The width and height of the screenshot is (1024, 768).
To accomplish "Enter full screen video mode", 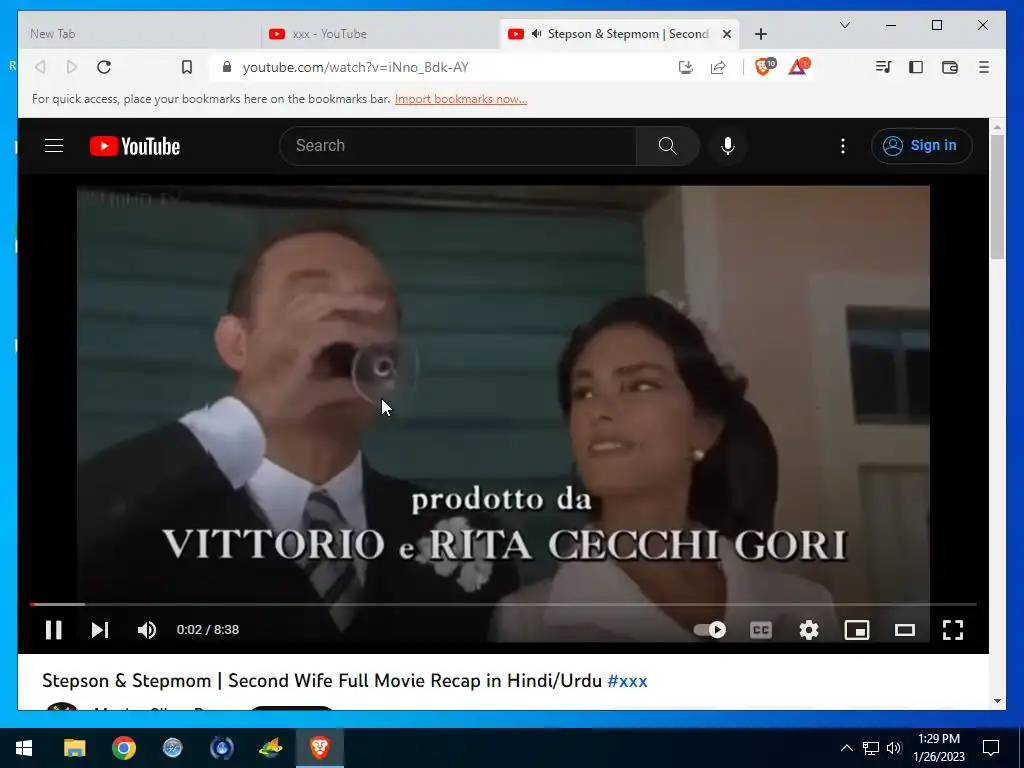I will 953,630.
